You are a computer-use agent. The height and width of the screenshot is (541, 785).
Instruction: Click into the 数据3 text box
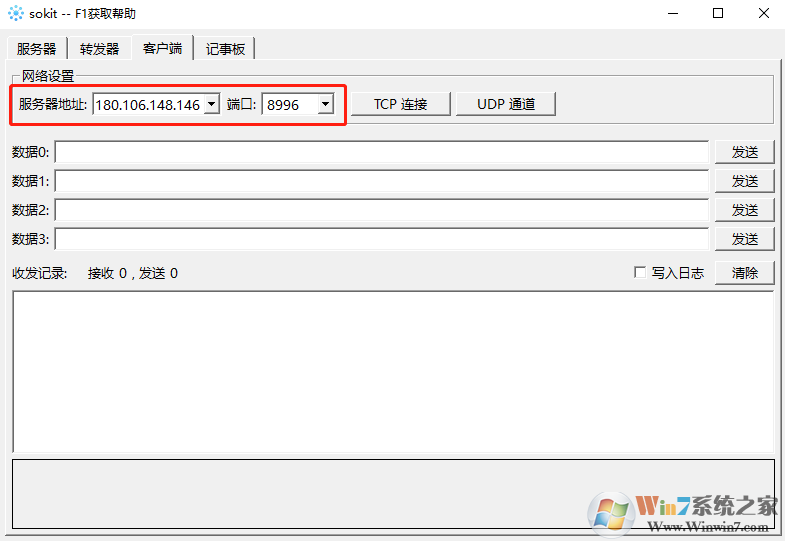click(381, 239)
